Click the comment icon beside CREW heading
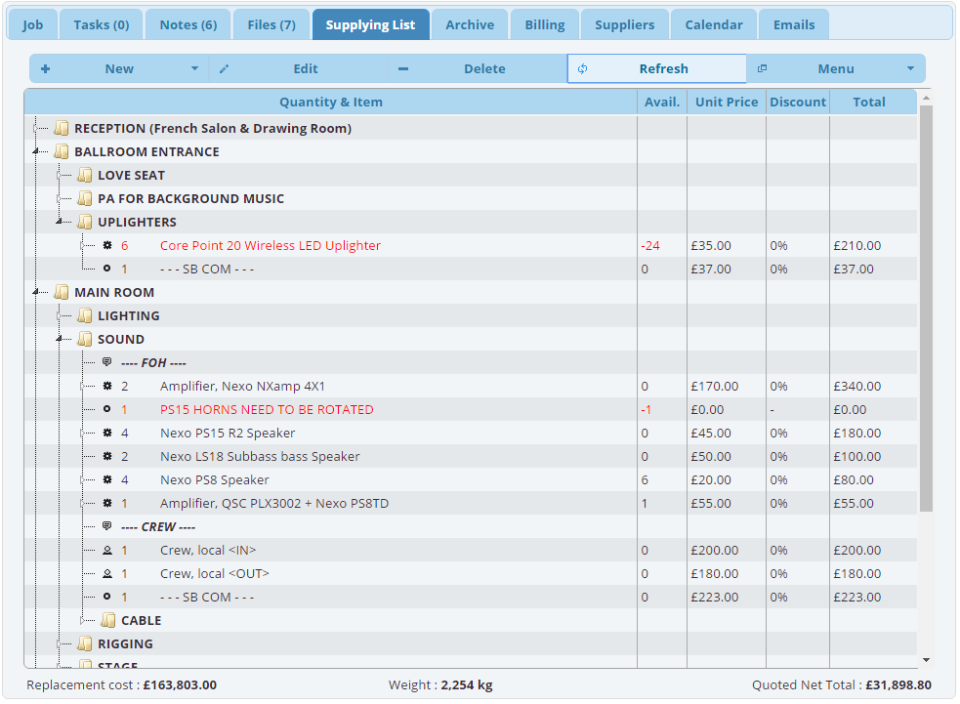Image resolution: width=960 pixels, height=704 pixels. 107,526
